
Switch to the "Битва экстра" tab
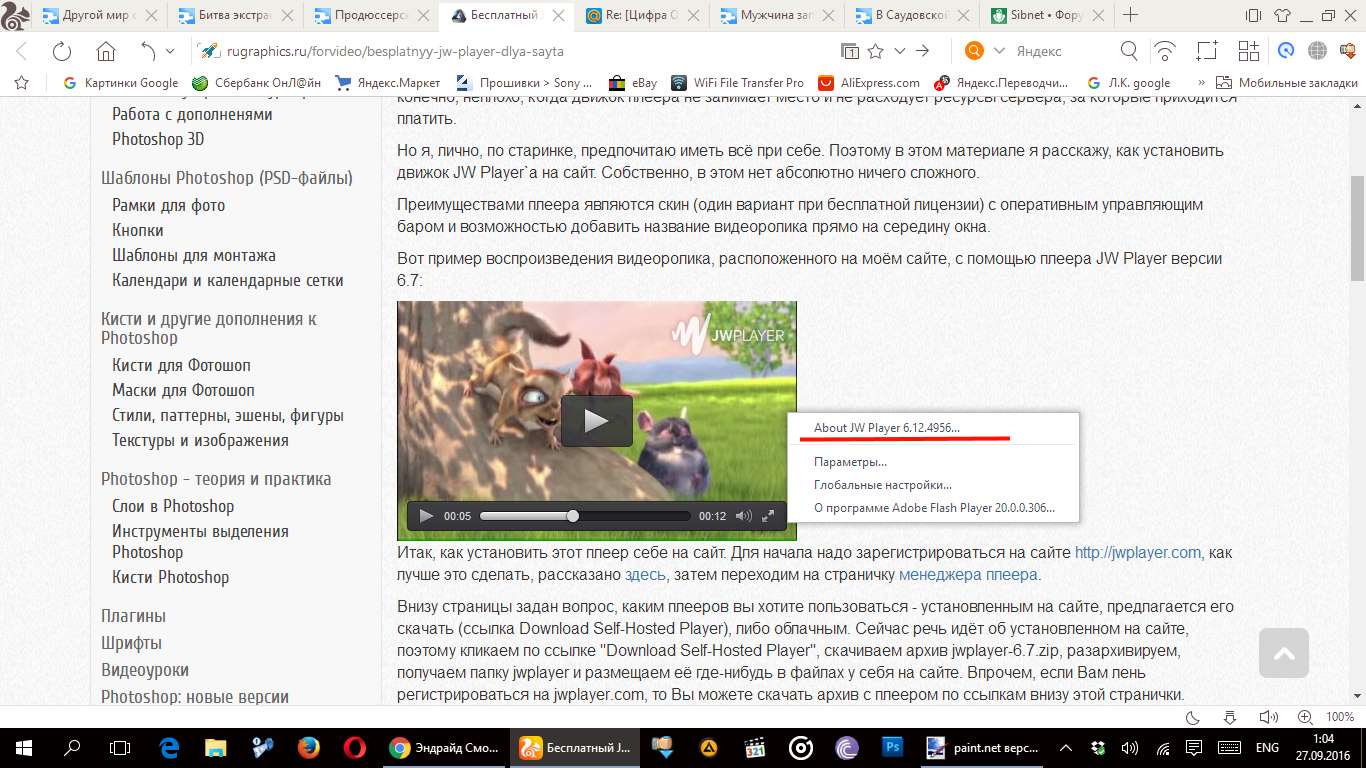pos(238,15)
